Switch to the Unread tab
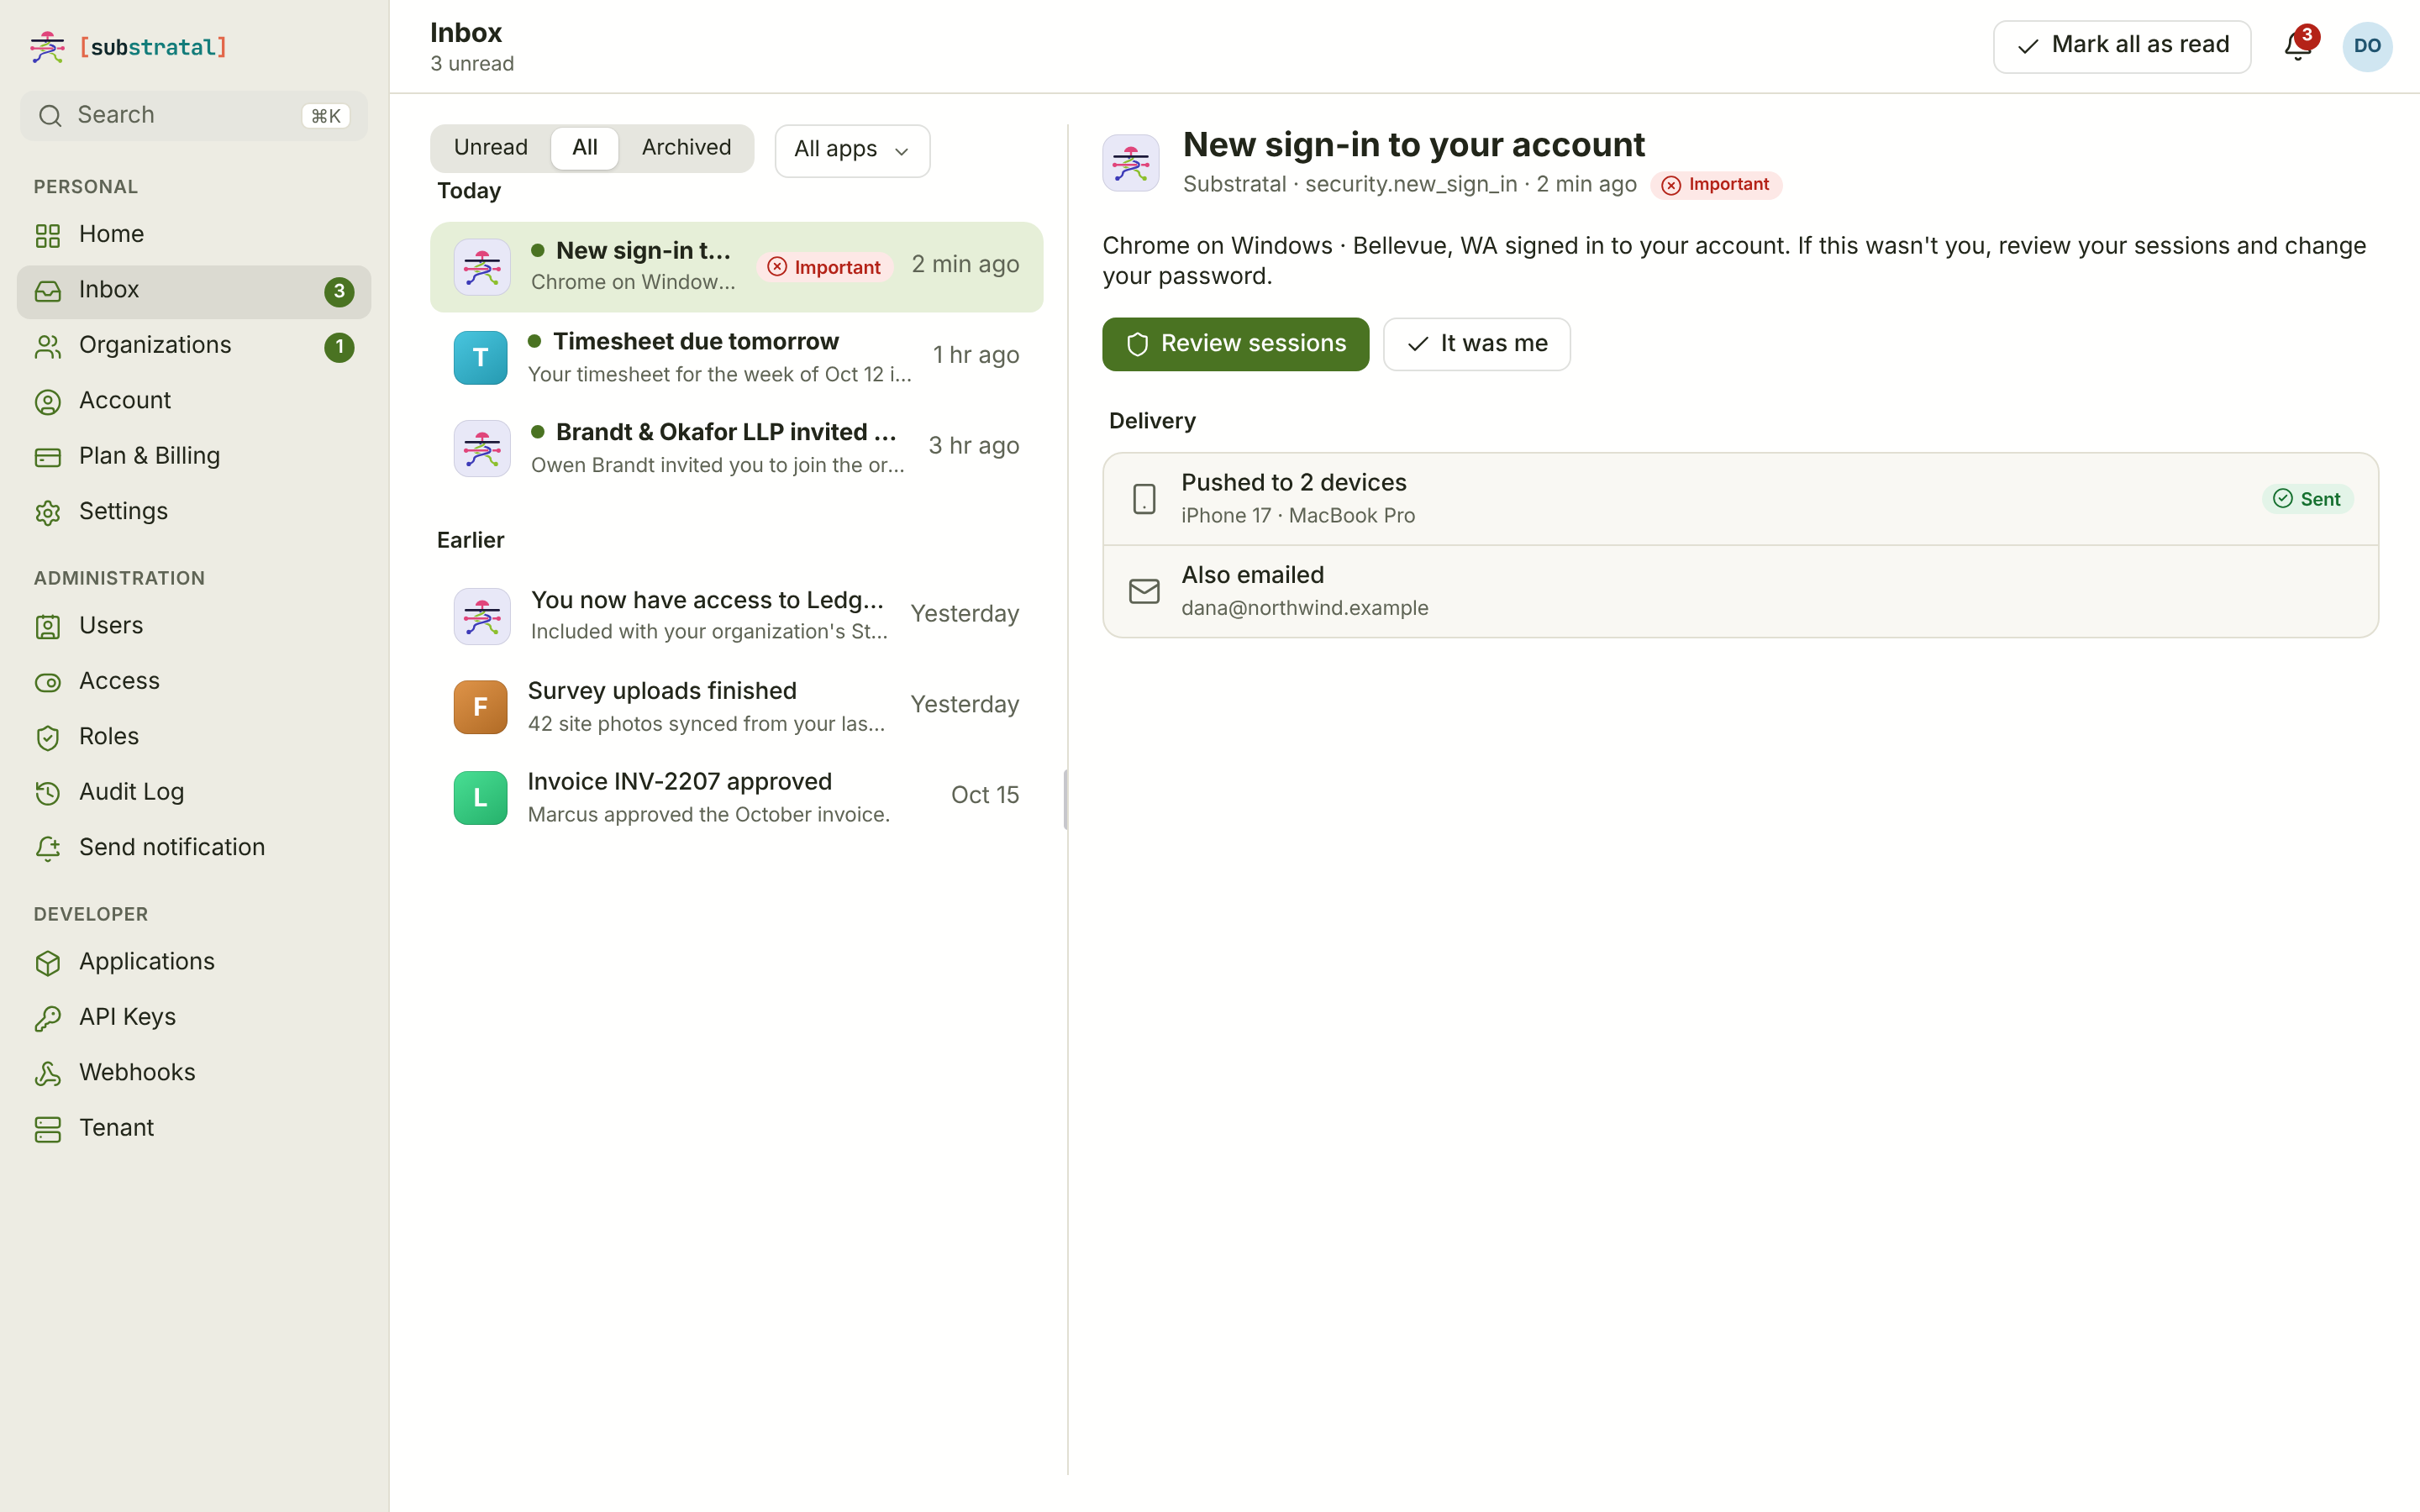Viewport: 2420px width, 1512px height. click(490, 148)
